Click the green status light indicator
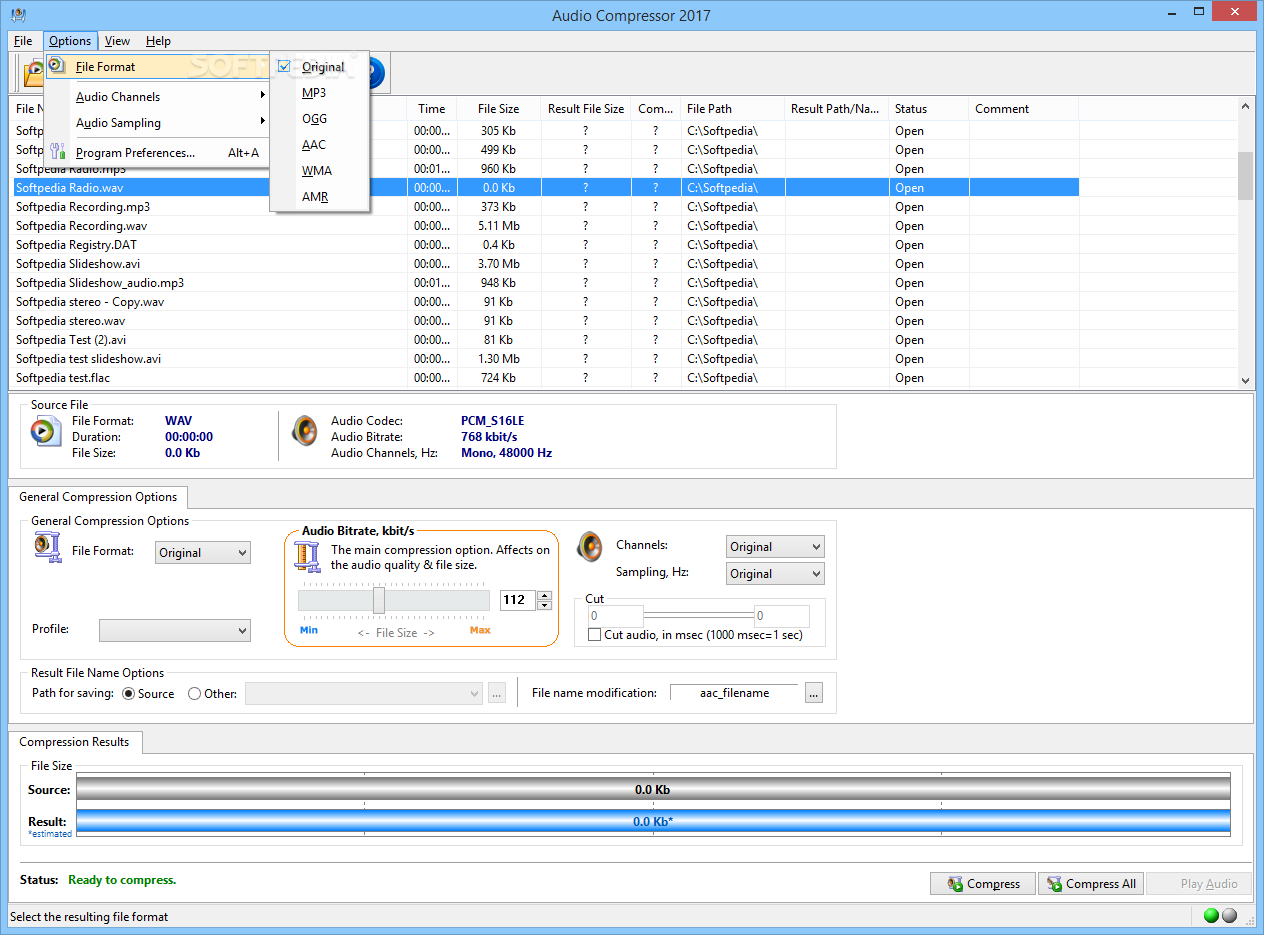 1211,915
